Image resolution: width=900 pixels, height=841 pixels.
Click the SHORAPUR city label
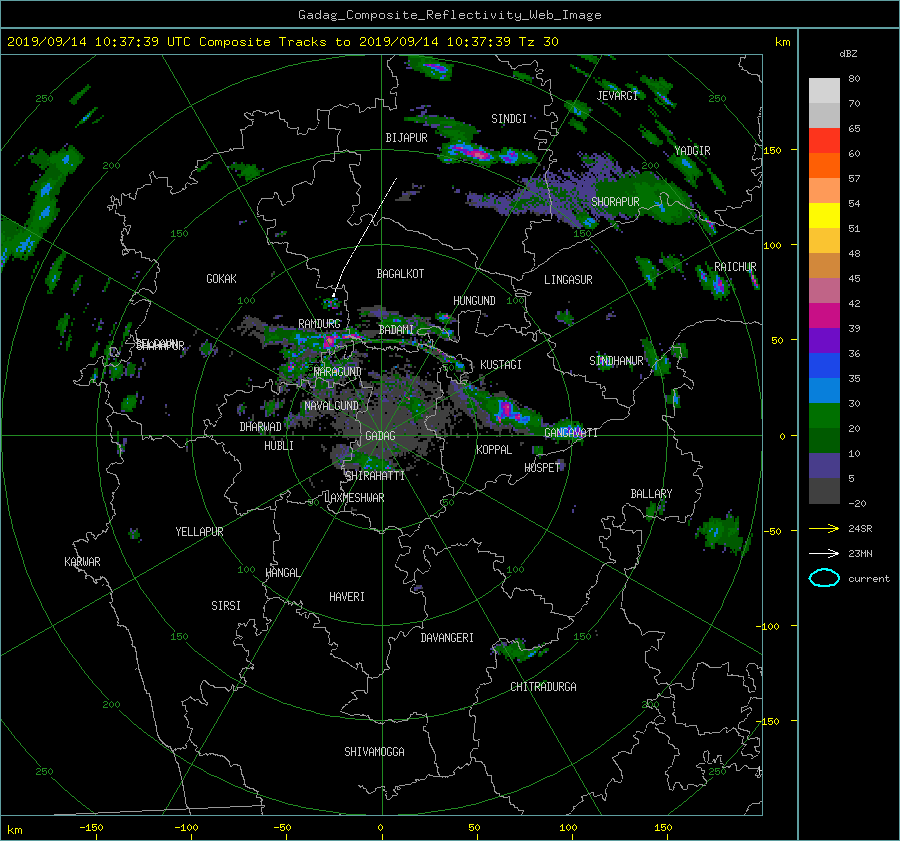615,202
